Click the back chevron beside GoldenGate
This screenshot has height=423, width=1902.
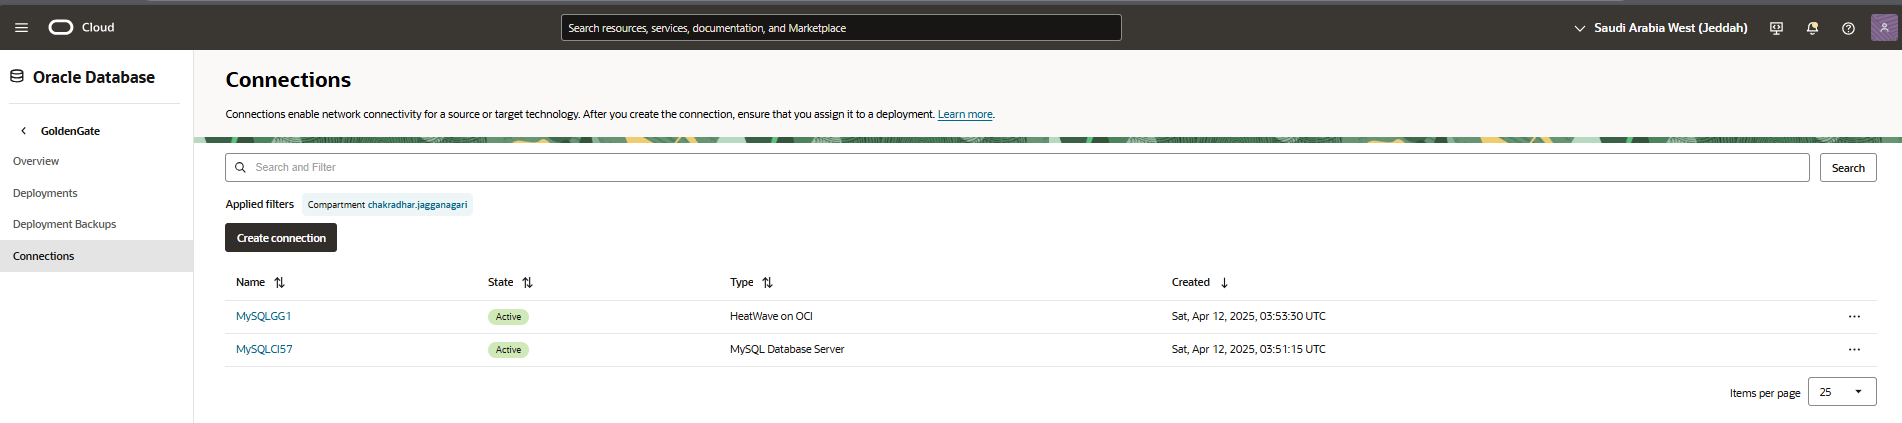(x=24, y=131)
